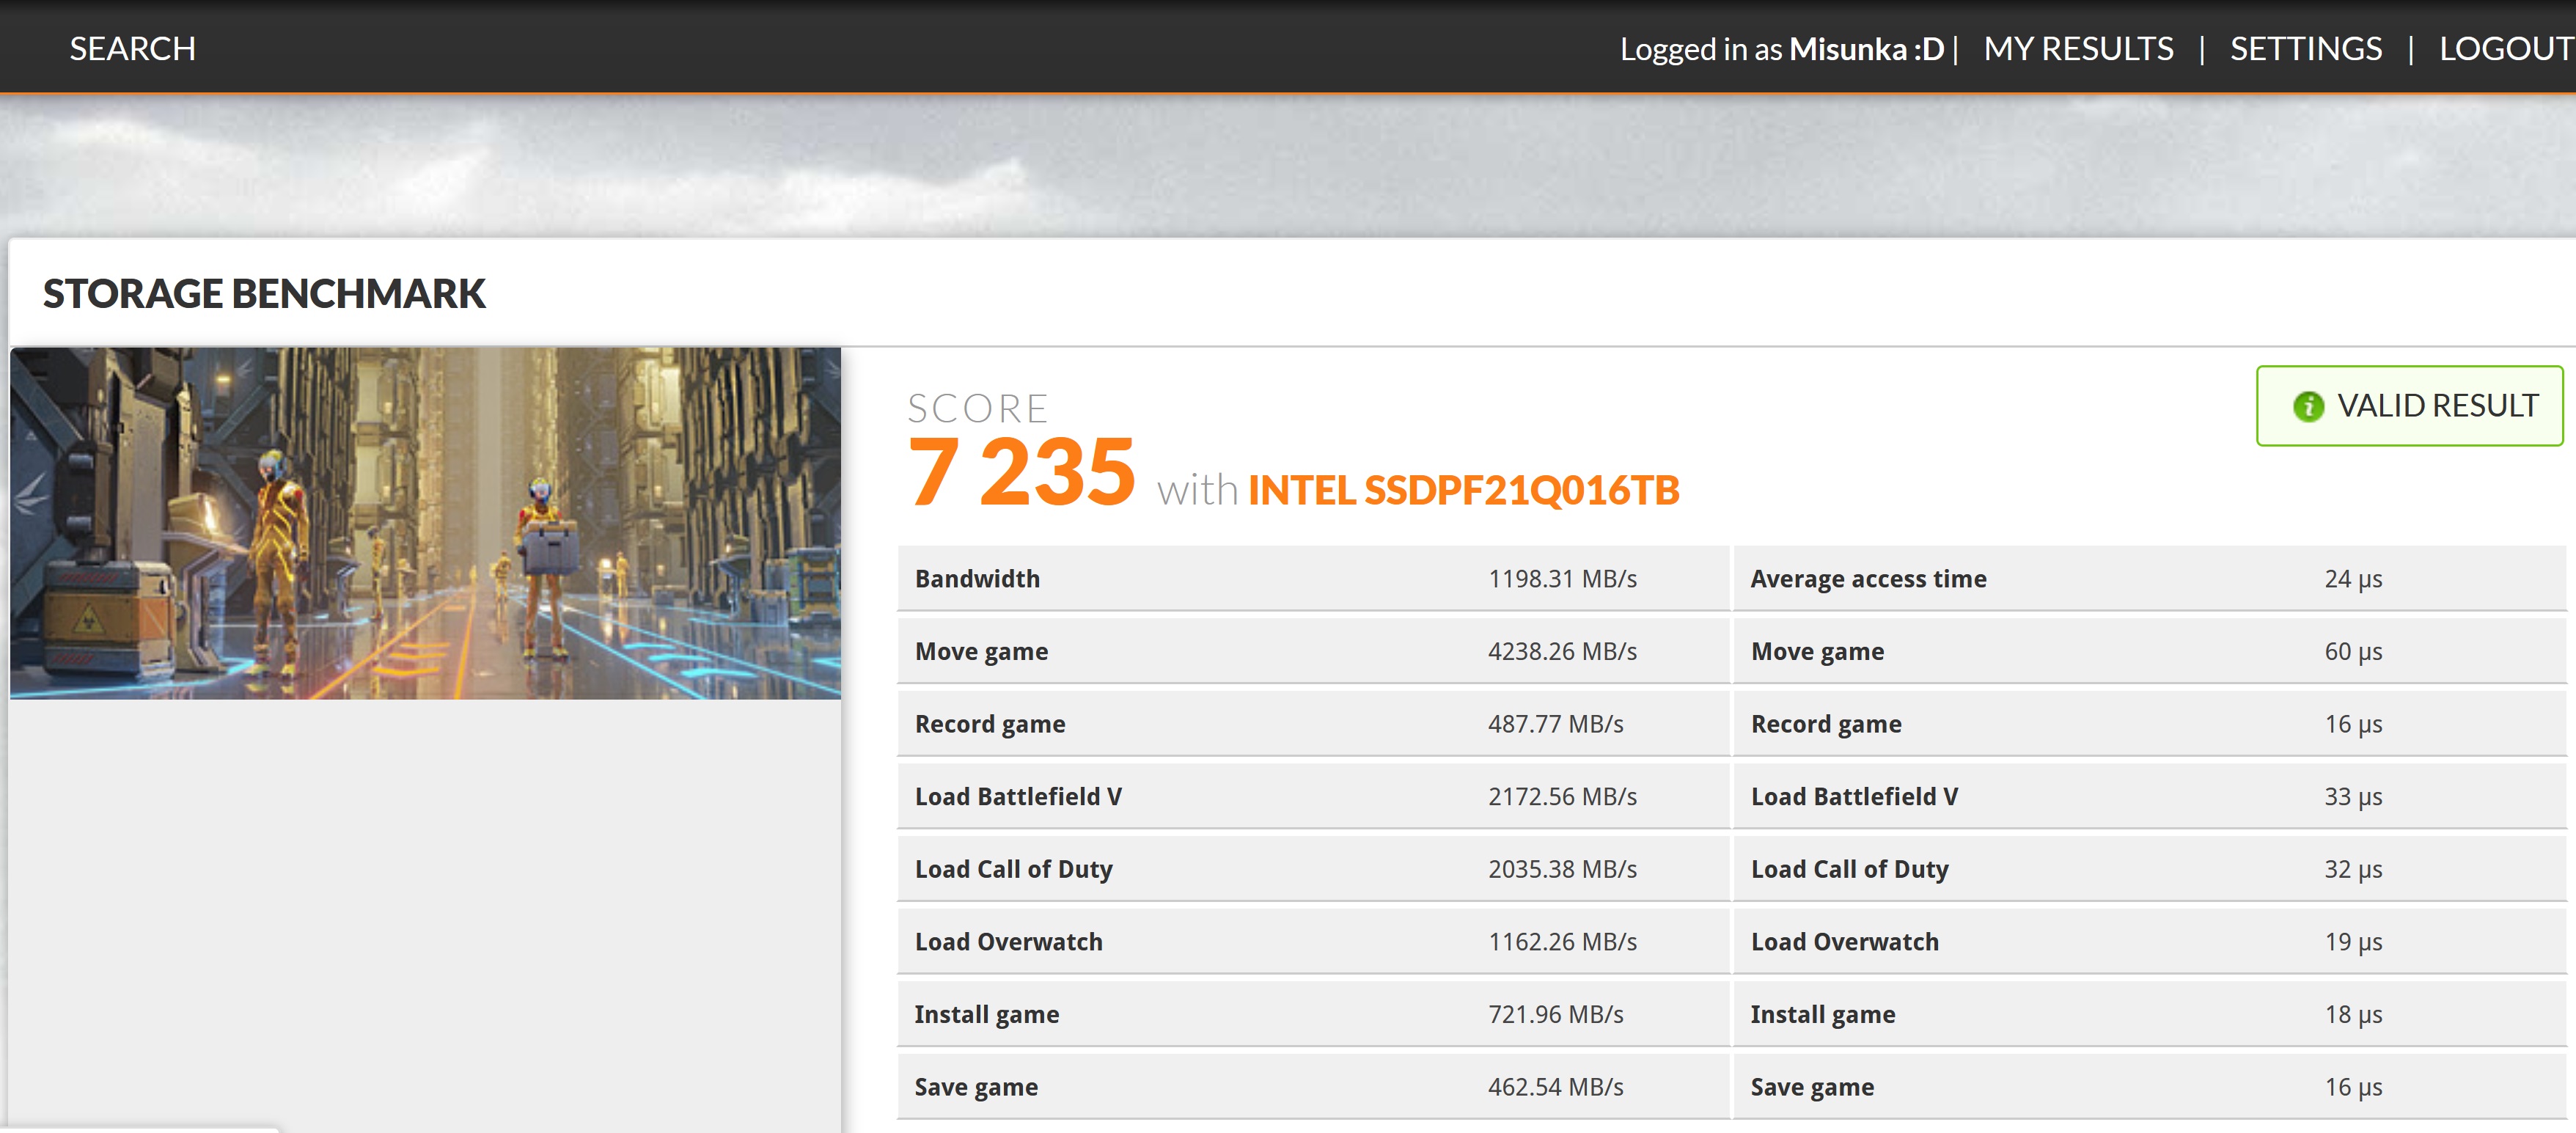This screenshot has height=1133, width=2576.
Task: Click the 7 235 score number
Action: (1020, 472)
